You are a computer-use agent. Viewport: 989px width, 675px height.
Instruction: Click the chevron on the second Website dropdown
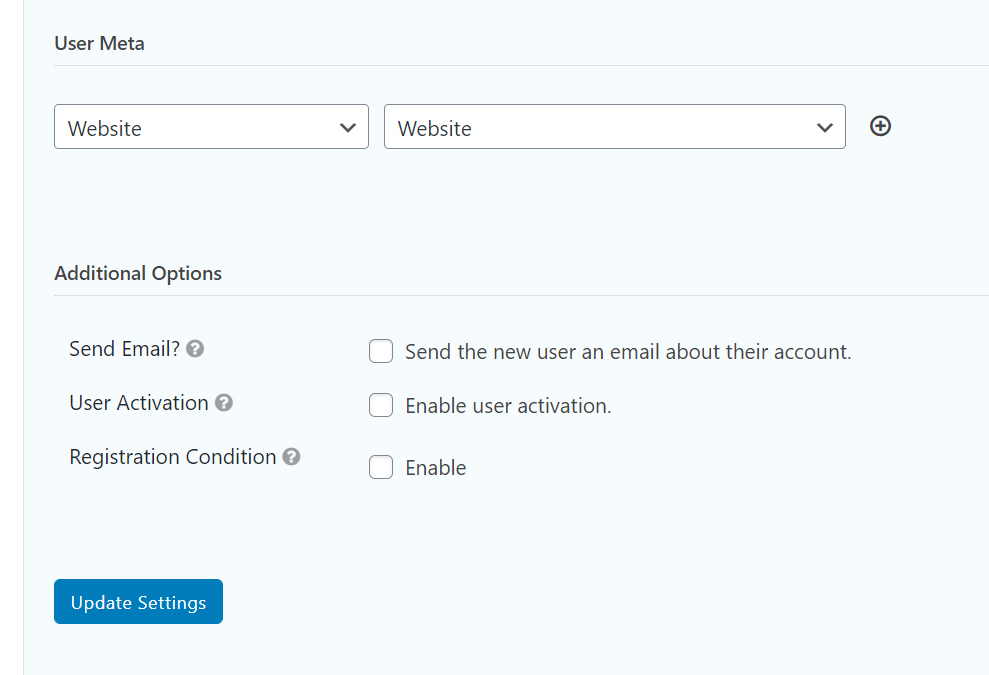click(x=825, y=127)
